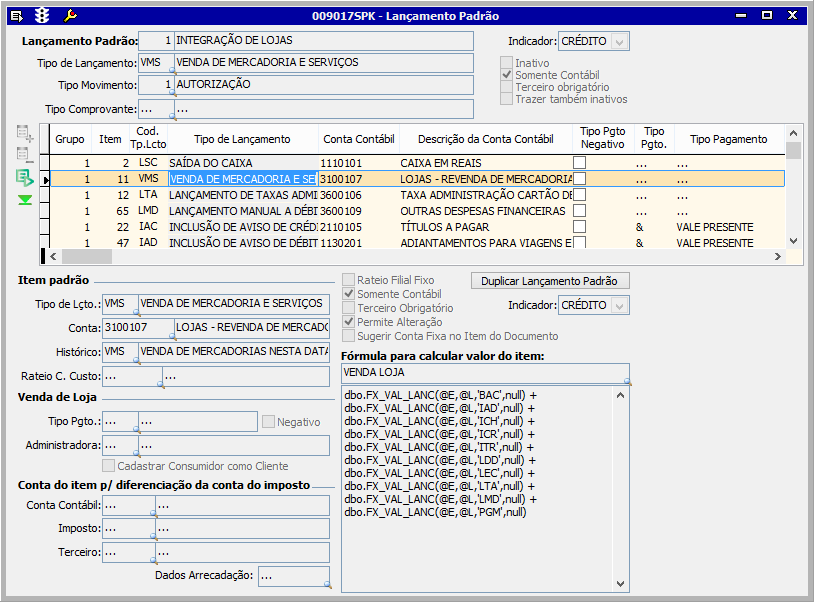
Task: Toggle the Permite Alteração checkbox
Action: point(349,322)
